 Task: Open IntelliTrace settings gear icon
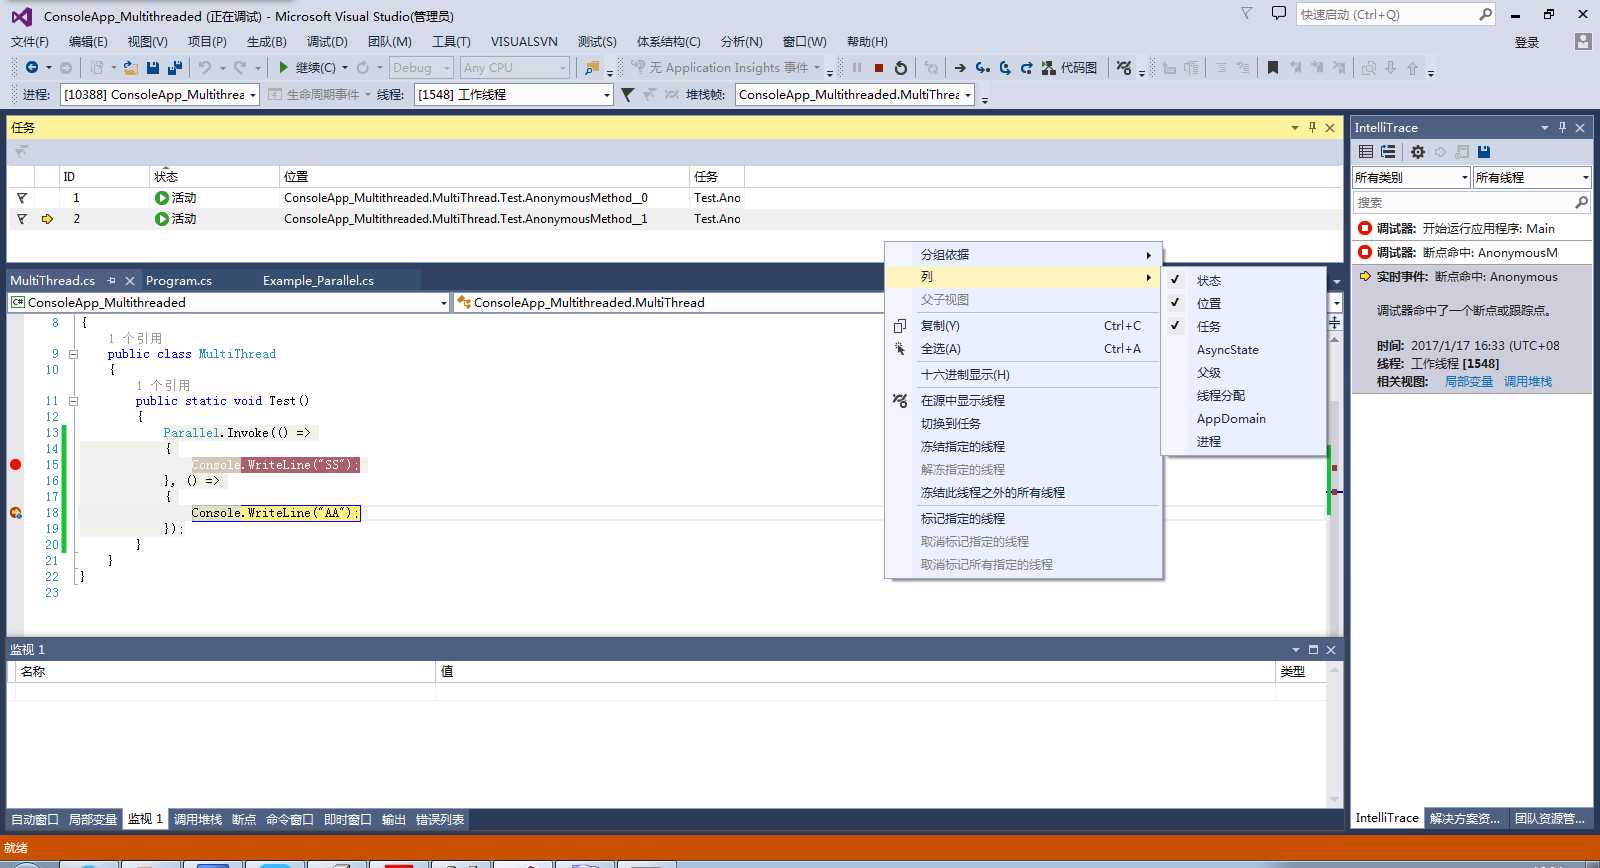[1418, 152]
